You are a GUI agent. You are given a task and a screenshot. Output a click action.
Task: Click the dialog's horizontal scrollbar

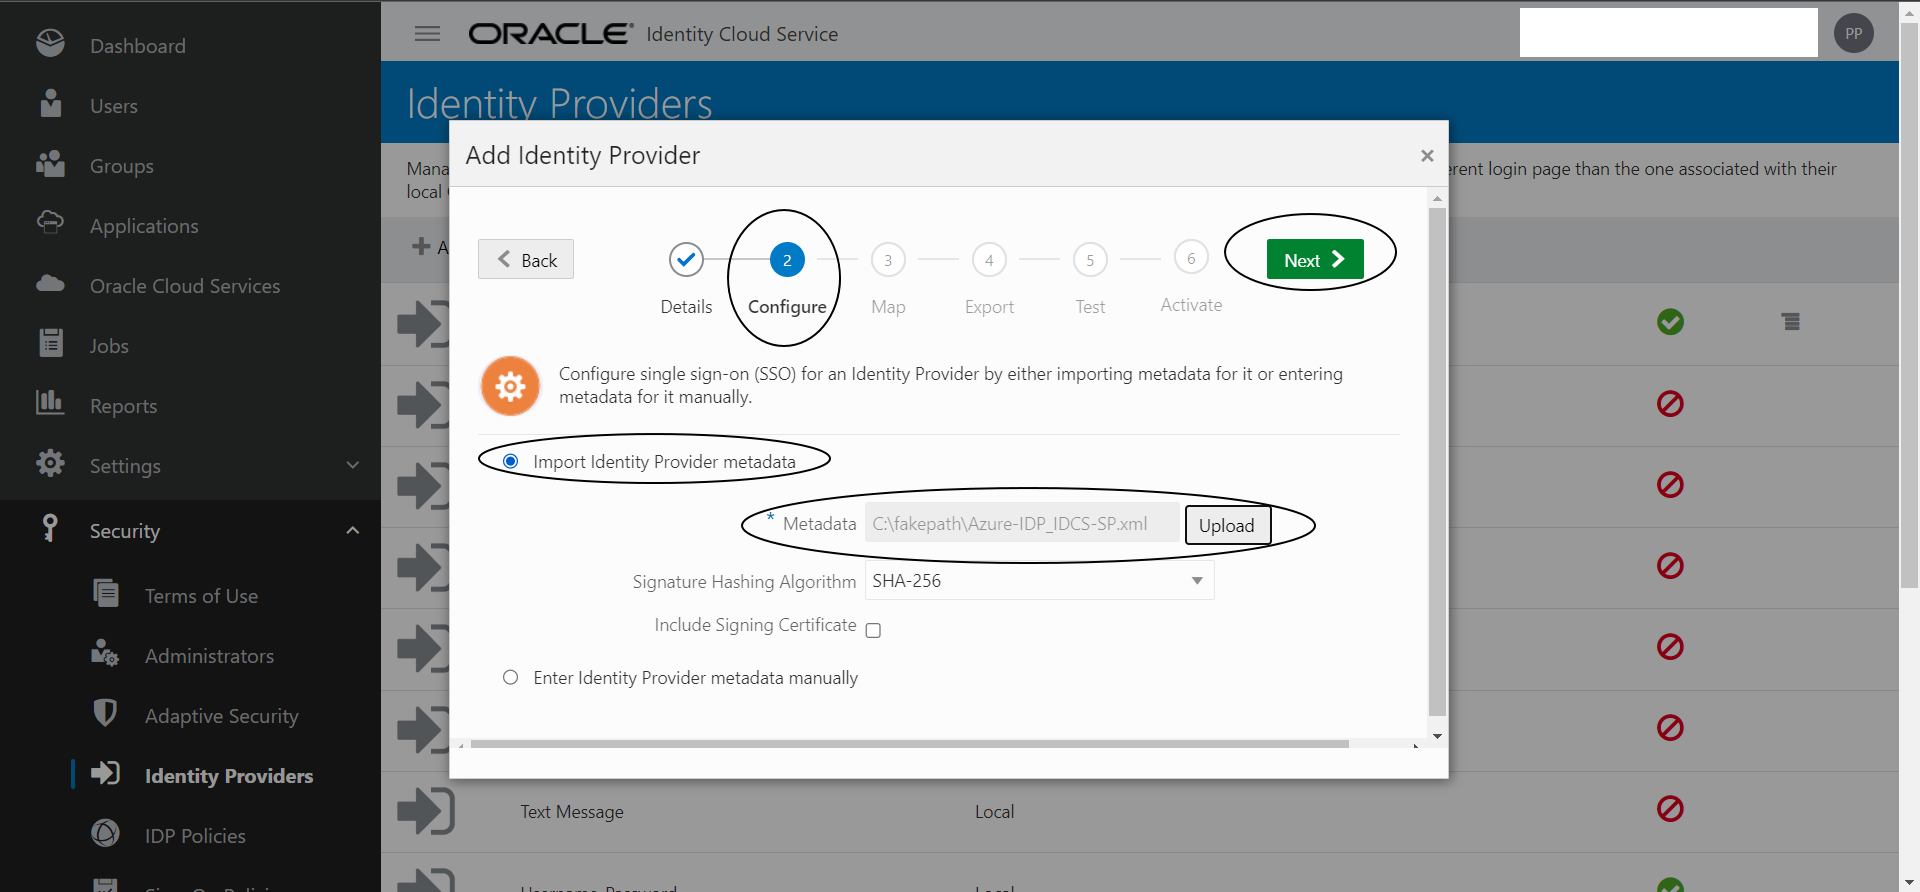(x=908, y=744)
